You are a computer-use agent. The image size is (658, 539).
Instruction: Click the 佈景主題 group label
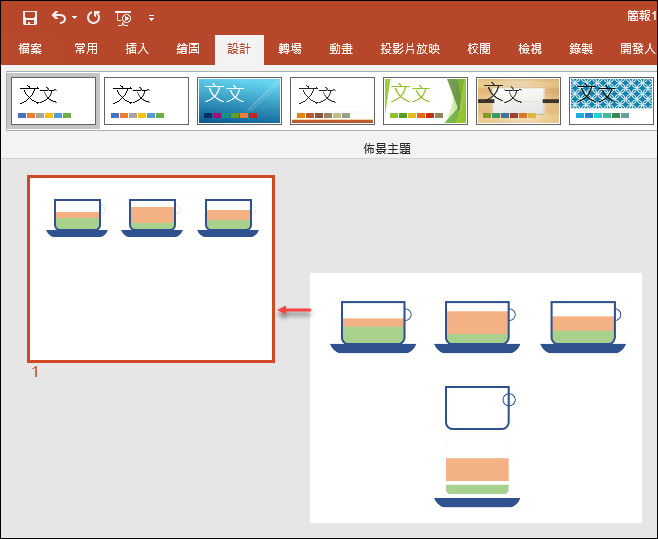[x=387, y=149]
